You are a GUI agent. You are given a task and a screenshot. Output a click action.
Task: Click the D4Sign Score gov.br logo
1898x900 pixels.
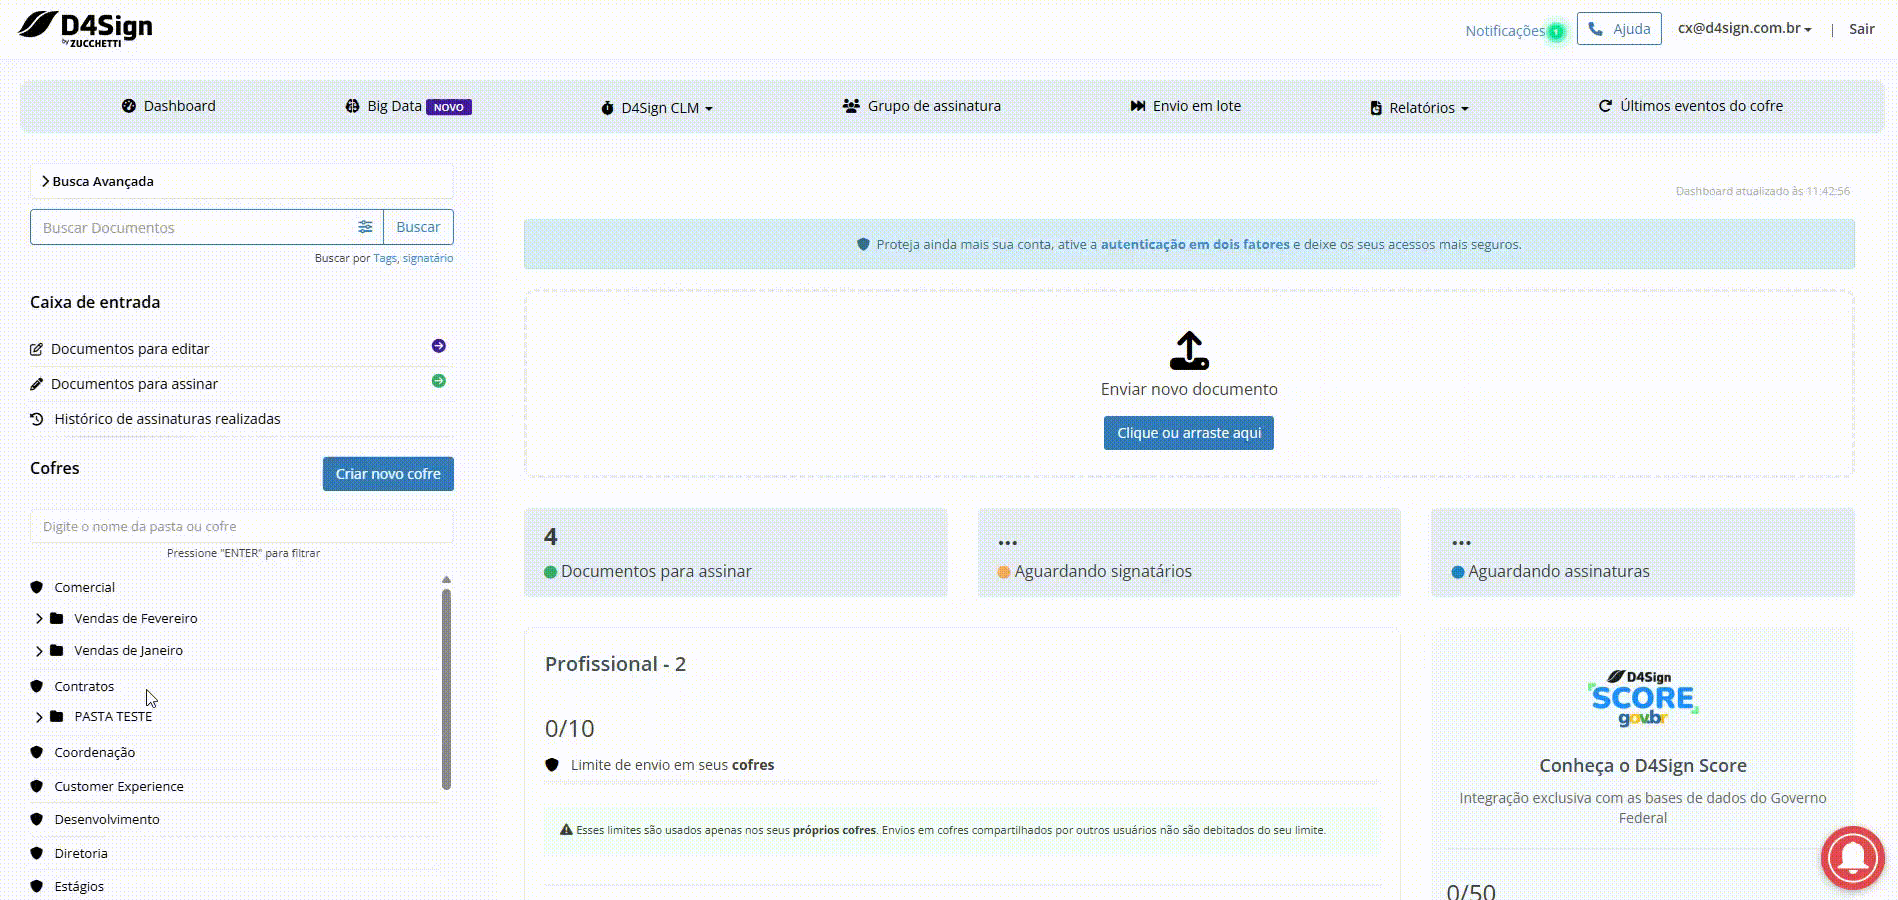(1642, 698)
